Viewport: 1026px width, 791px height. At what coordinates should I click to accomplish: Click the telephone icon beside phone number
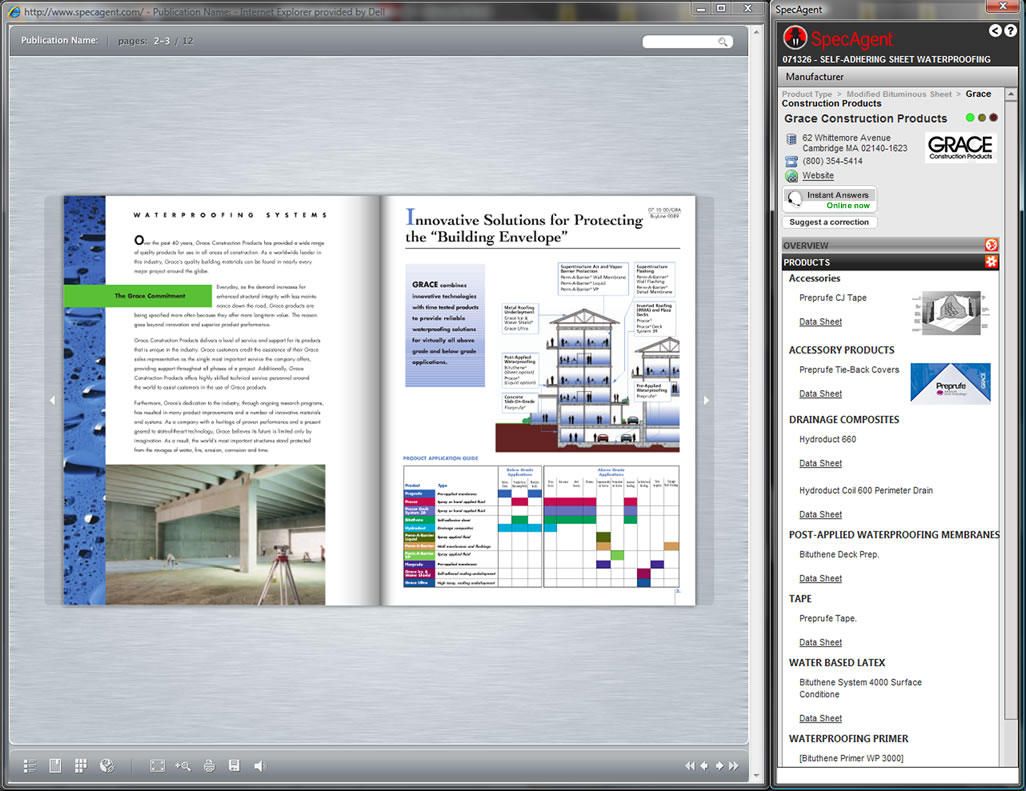(x=791, y=161)
